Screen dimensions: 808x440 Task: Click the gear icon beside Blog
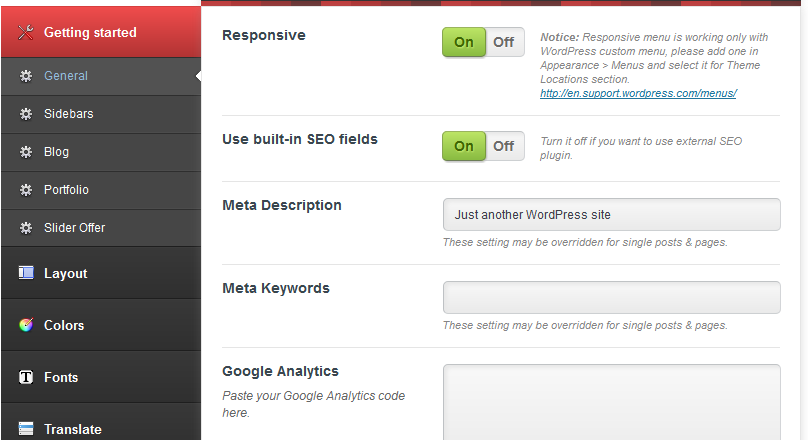pyautogui.click(x=26, y=152)
